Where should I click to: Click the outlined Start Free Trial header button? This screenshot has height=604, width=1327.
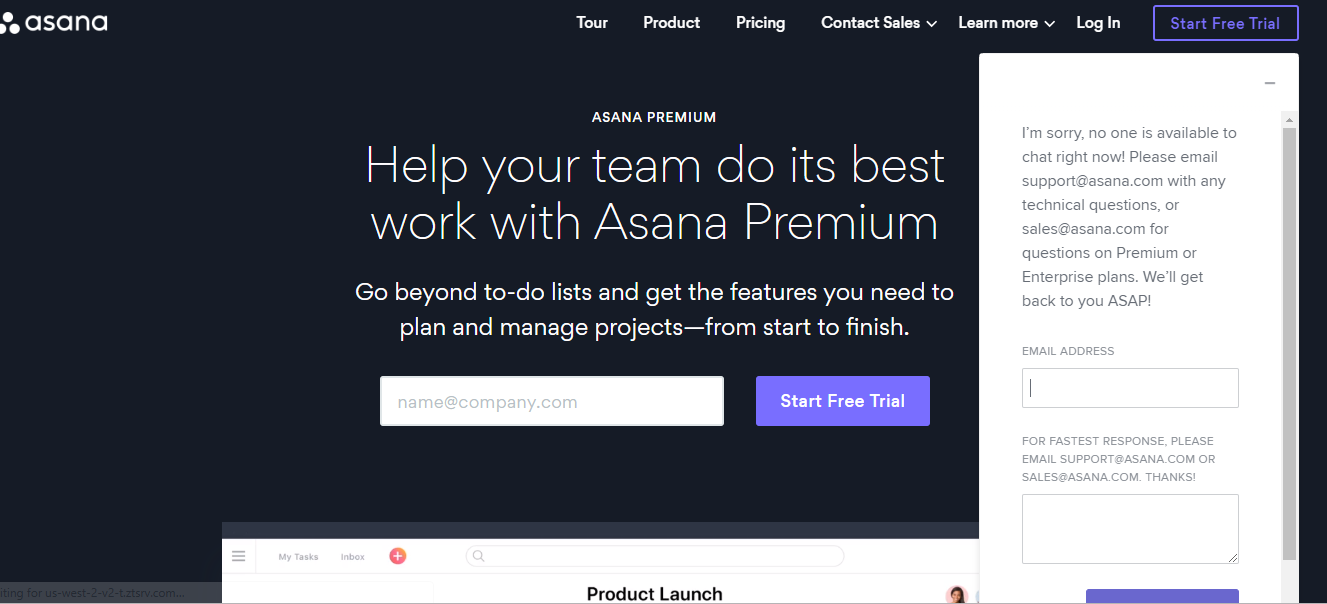1225,23
